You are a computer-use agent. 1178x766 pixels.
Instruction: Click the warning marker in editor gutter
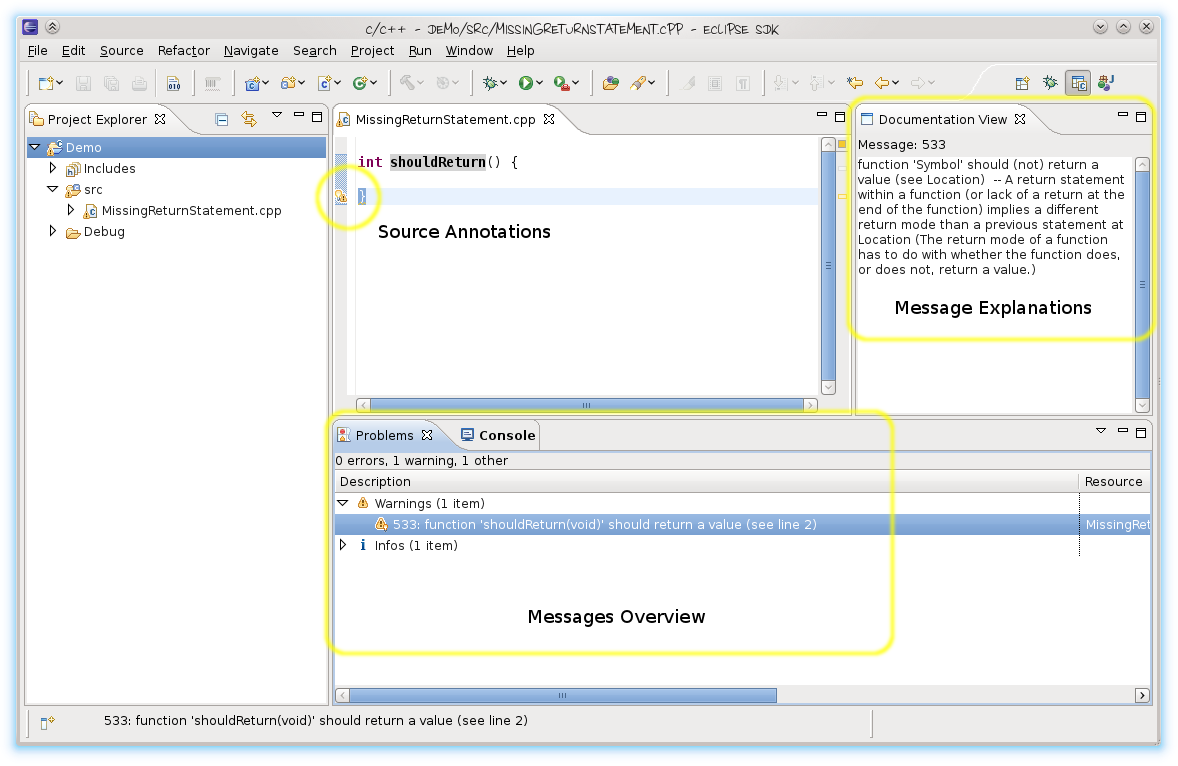click(x=341, y=197)
